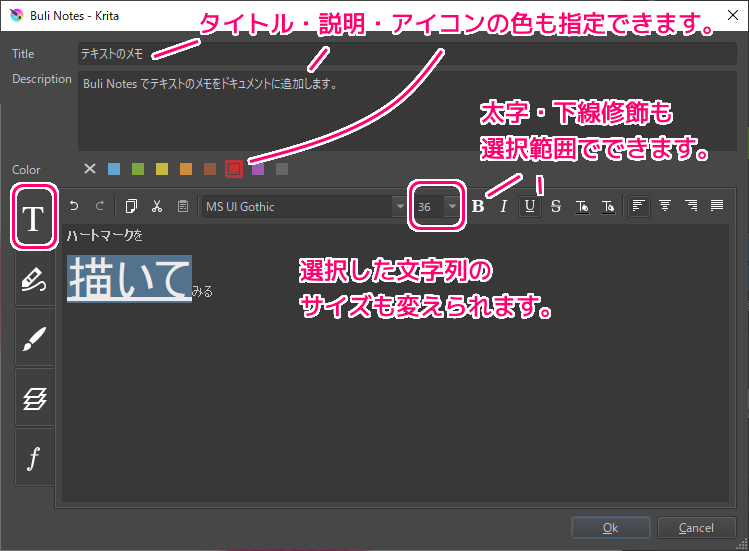
Task: Redo the text edit
Action: (100, 206)
